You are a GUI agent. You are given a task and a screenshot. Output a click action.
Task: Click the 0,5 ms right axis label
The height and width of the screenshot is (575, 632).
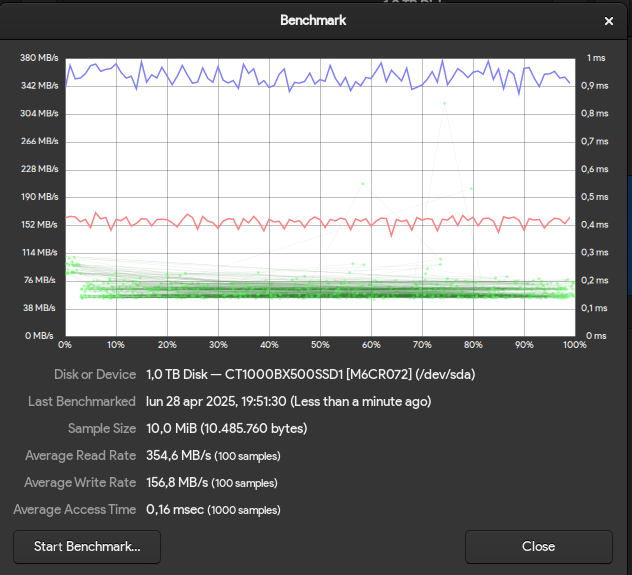tap(595, 197)
